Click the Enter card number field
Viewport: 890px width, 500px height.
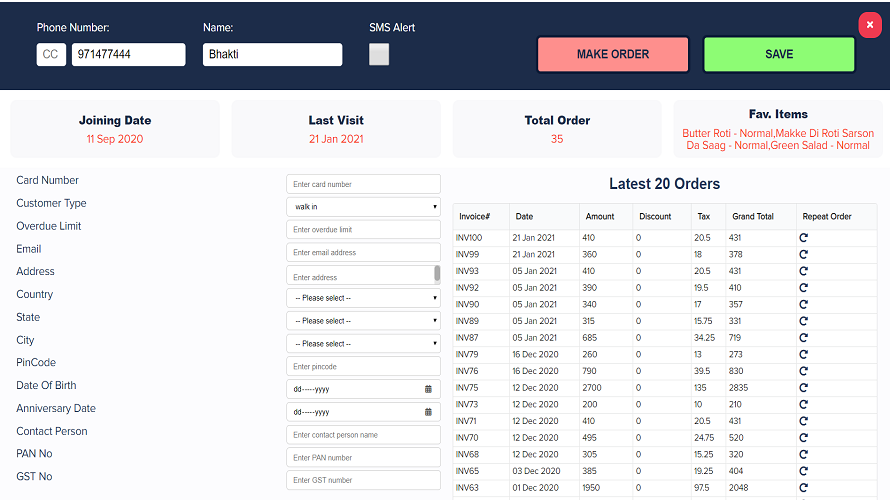pos(363,184)
